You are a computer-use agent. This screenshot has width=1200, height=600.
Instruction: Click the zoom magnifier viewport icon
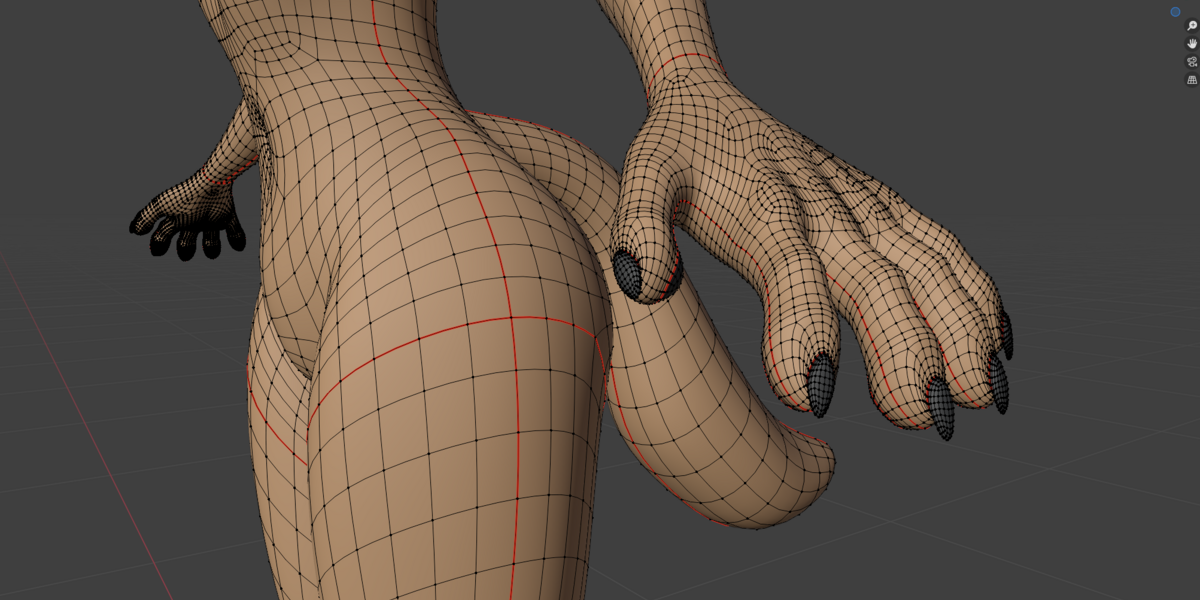(x=1192, y=26)
